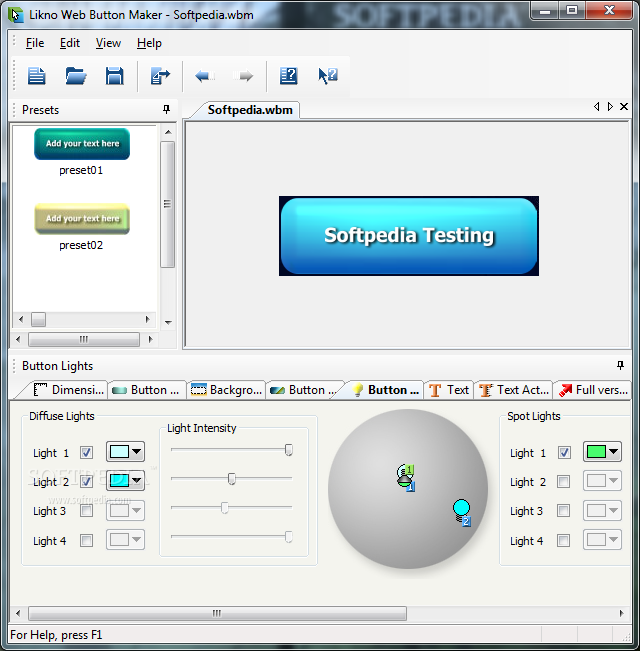Open the Full version tab

click(593, 390)
